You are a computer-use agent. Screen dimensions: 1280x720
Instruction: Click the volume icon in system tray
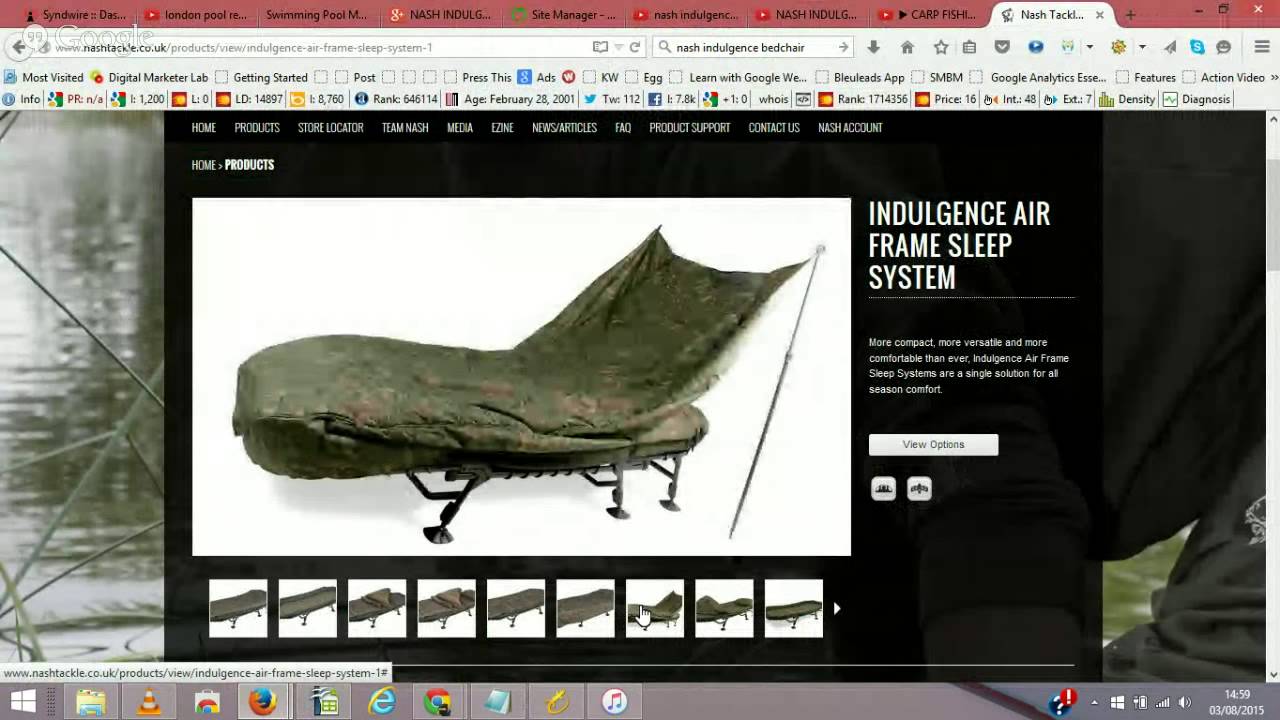pos(1185,702)
